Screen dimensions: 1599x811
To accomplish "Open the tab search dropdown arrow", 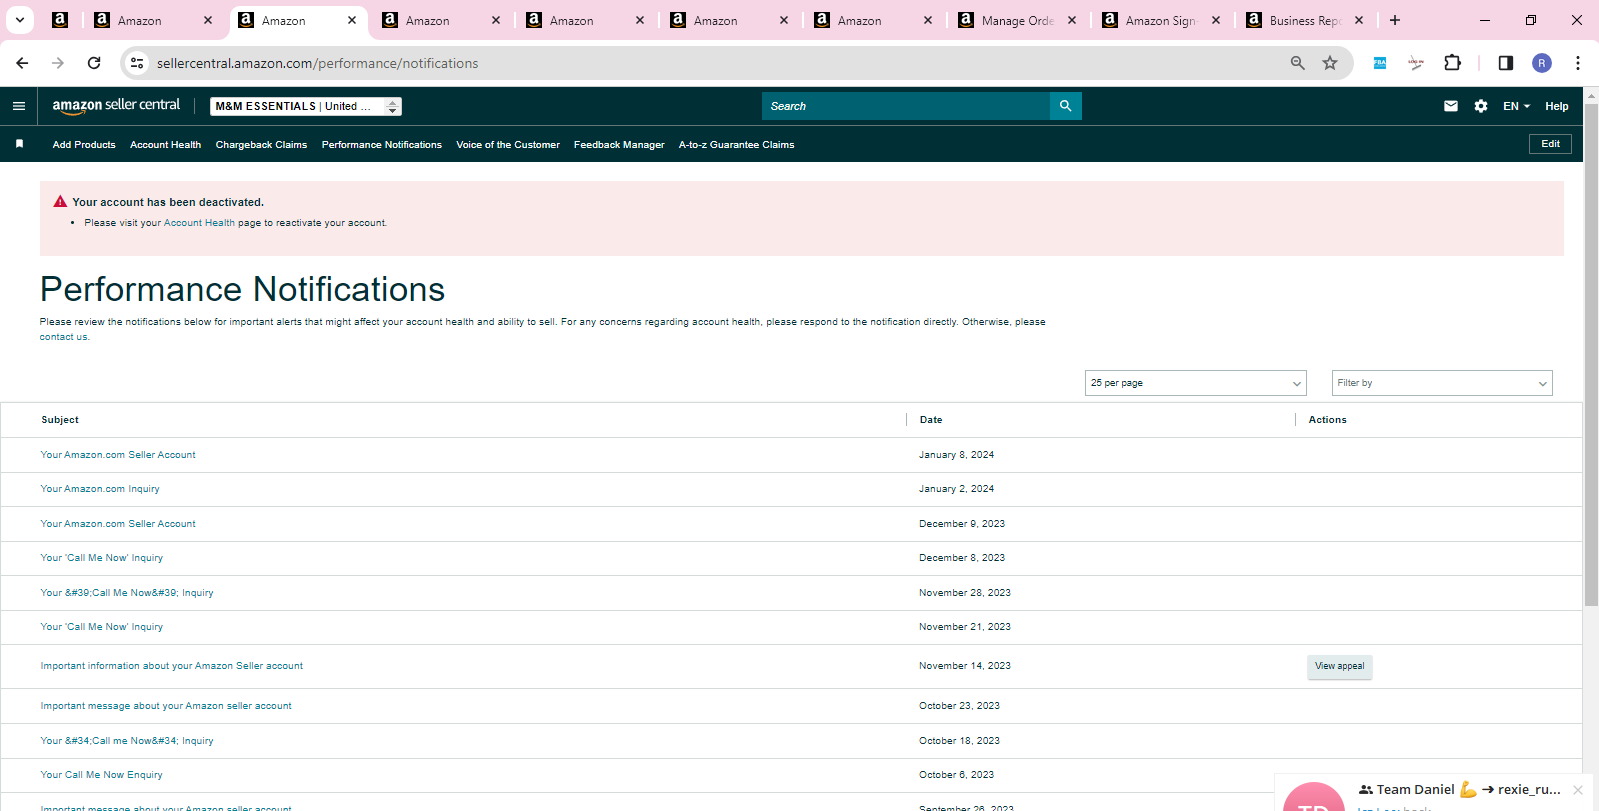I will point(20,20).
